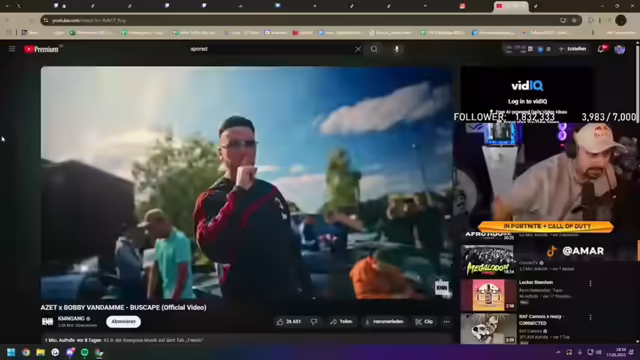Screen dimensions: 640x360
Task: Open the Lecker Bierchen video thumbnail
Action: click(488, 295)
